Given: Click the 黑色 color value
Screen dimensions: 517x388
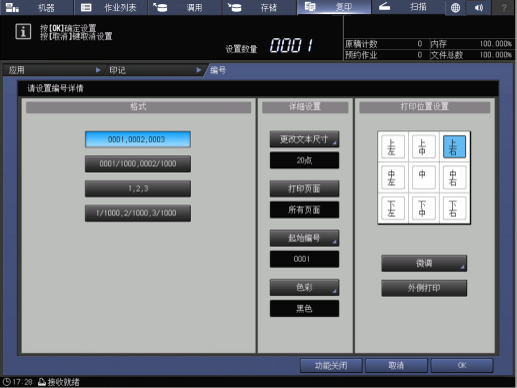Looking at the screenshot, I should [x=304, y=309].
